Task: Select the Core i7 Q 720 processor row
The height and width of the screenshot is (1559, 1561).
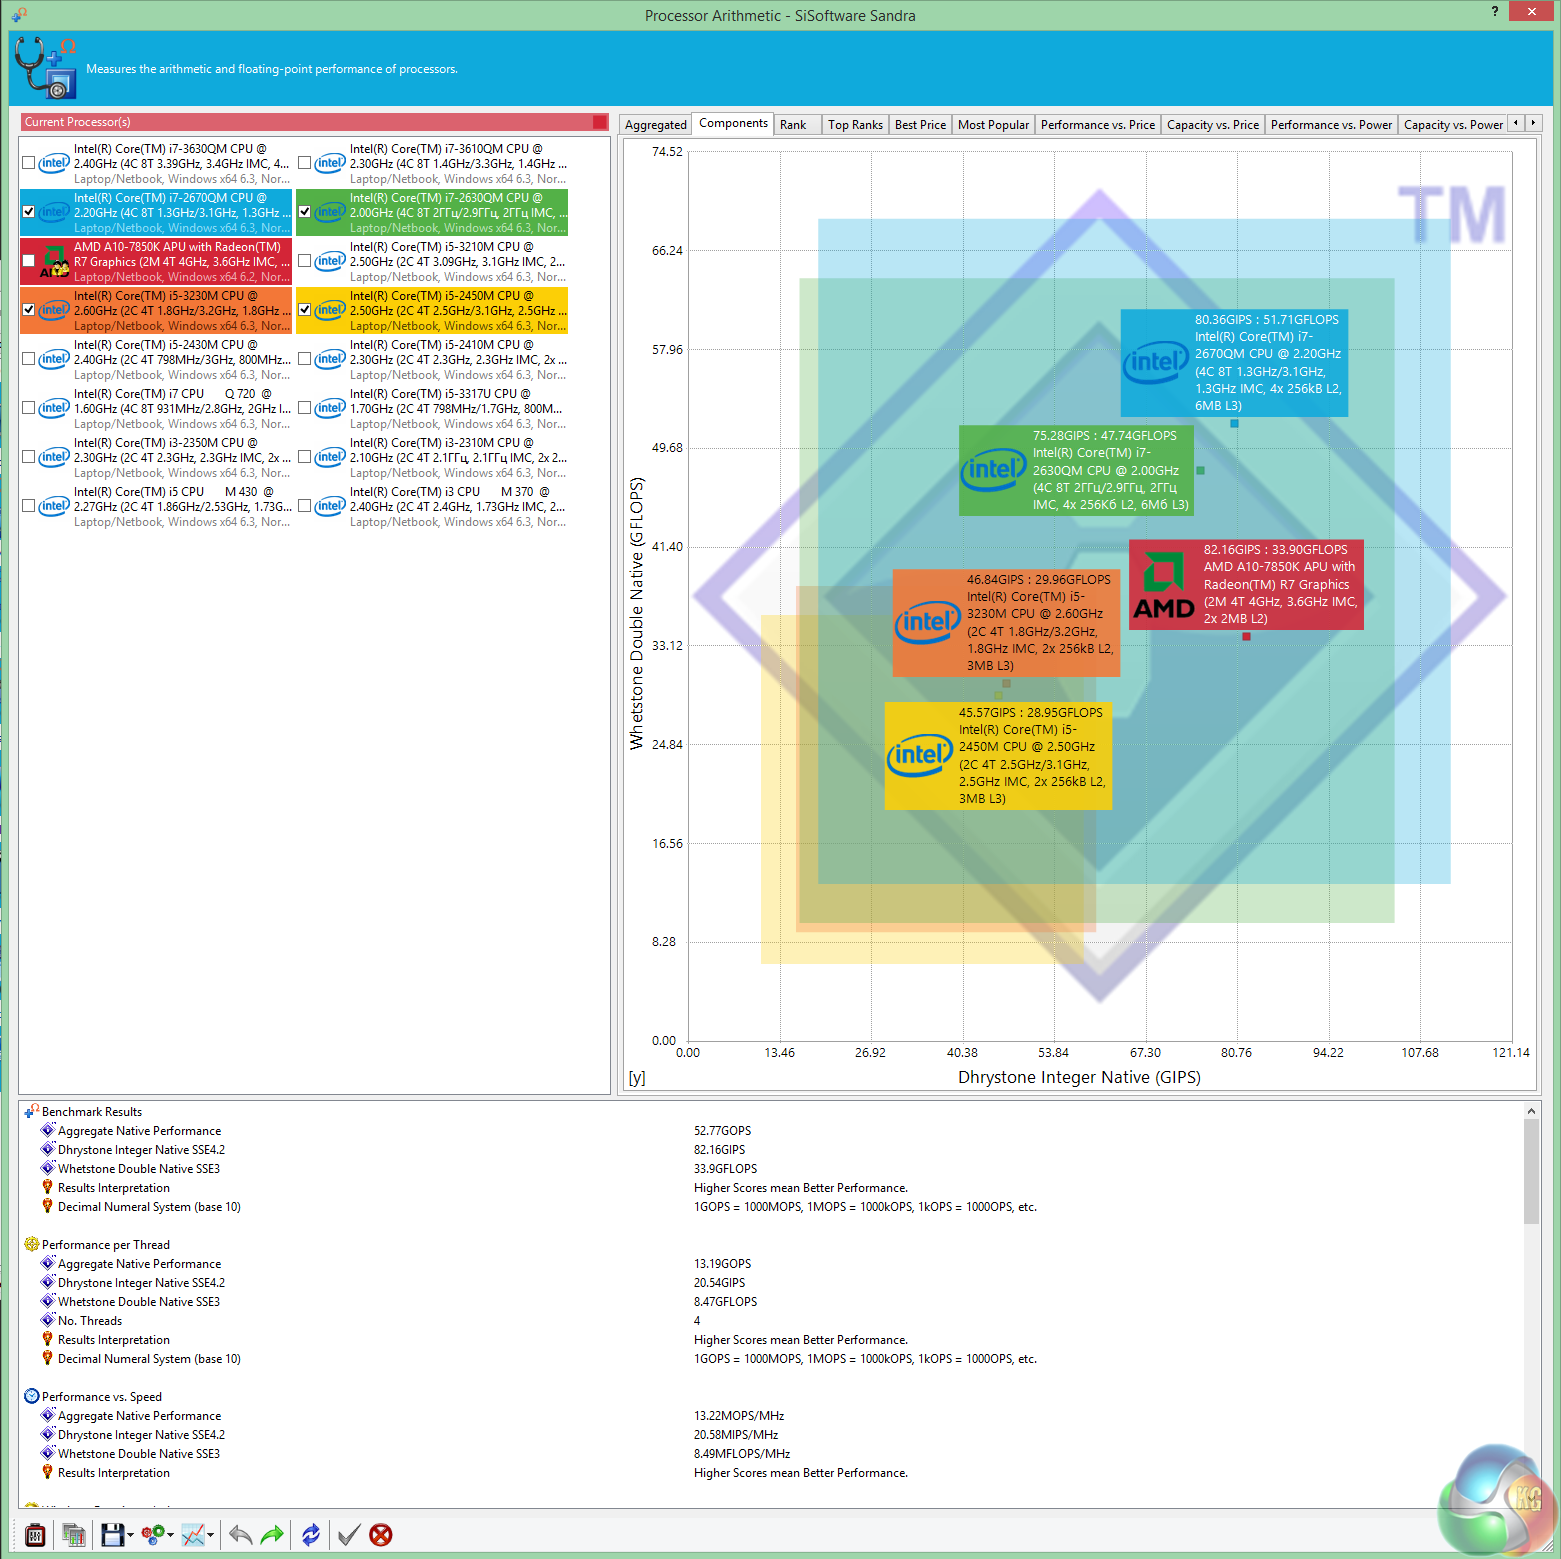Action: (157, 408)
